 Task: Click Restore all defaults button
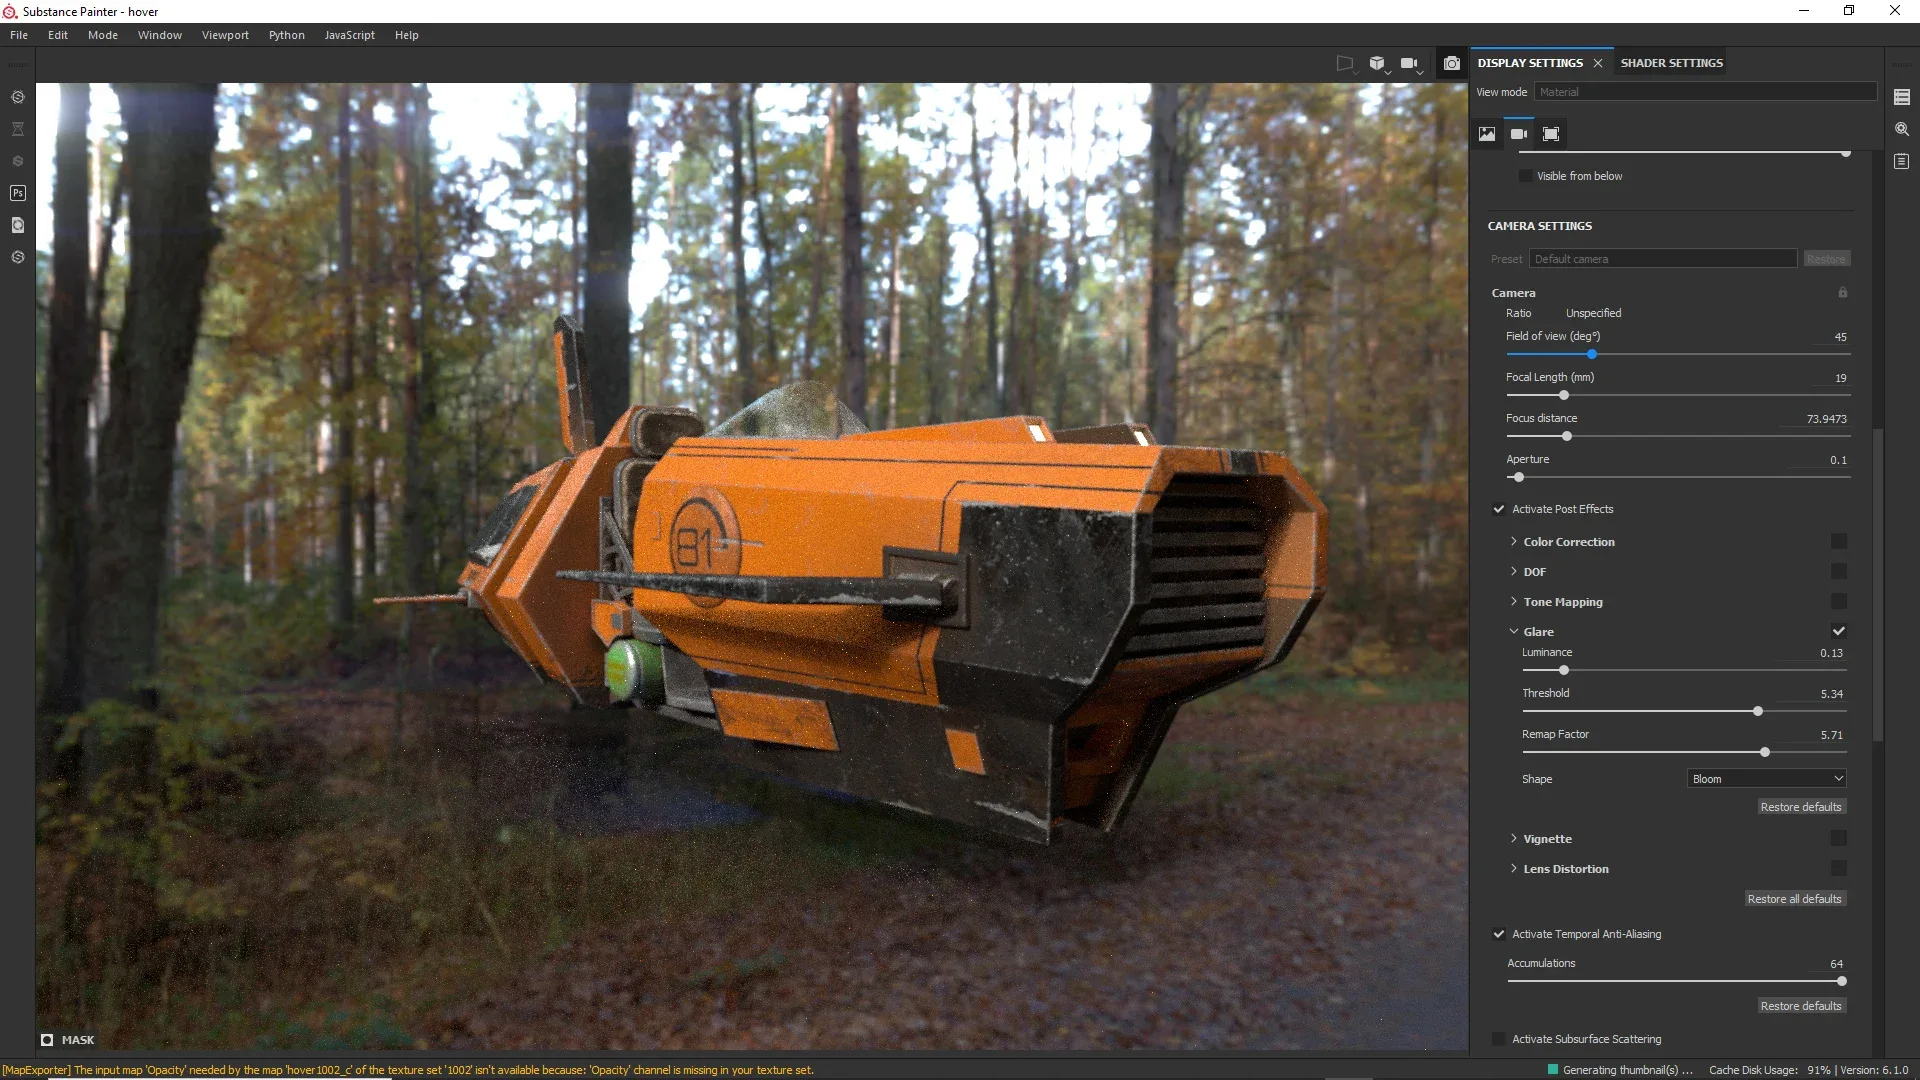coord(1795,898)
